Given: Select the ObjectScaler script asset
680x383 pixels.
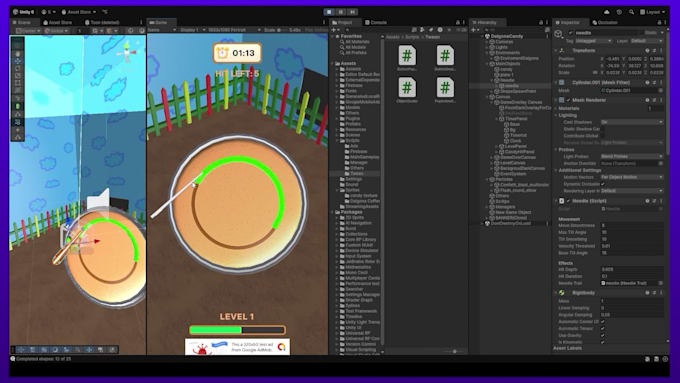Looking at the screenshot, I should point(407,91).
